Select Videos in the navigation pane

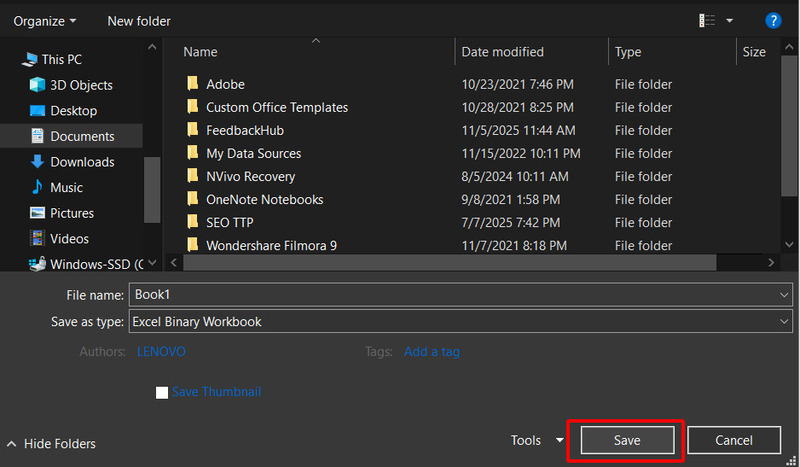(69, 239)
